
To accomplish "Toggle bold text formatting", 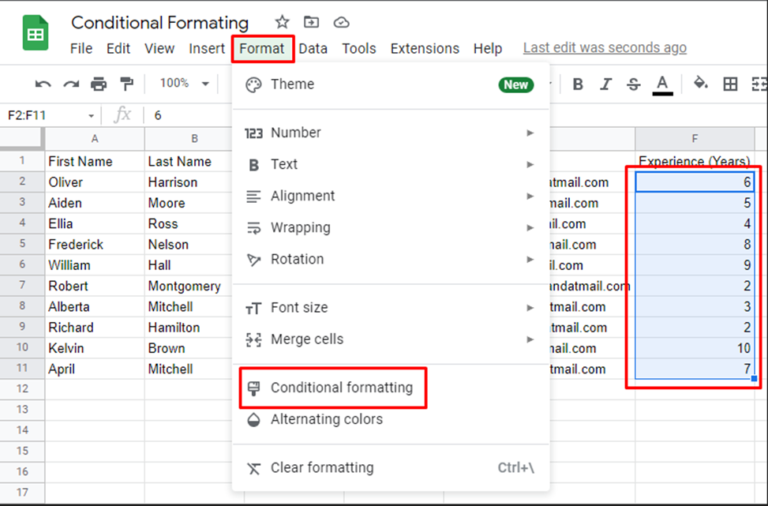I will [578, 84].
